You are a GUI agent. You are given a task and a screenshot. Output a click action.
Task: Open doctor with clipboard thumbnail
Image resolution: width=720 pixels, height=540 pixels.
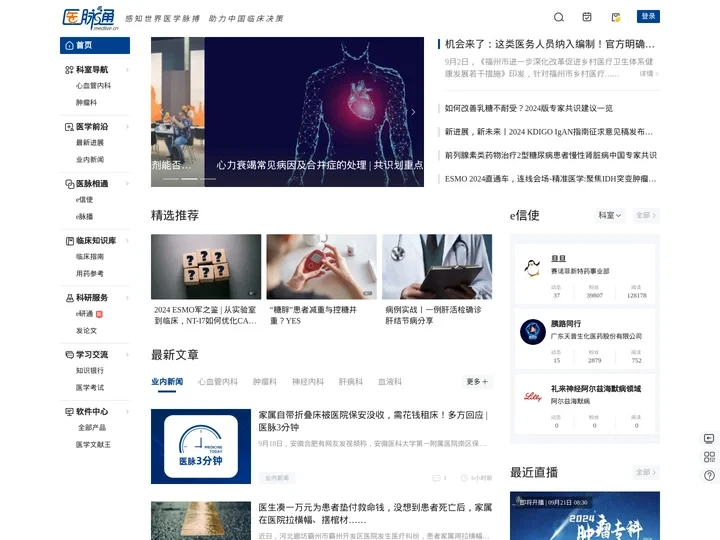tap(437, 267)
